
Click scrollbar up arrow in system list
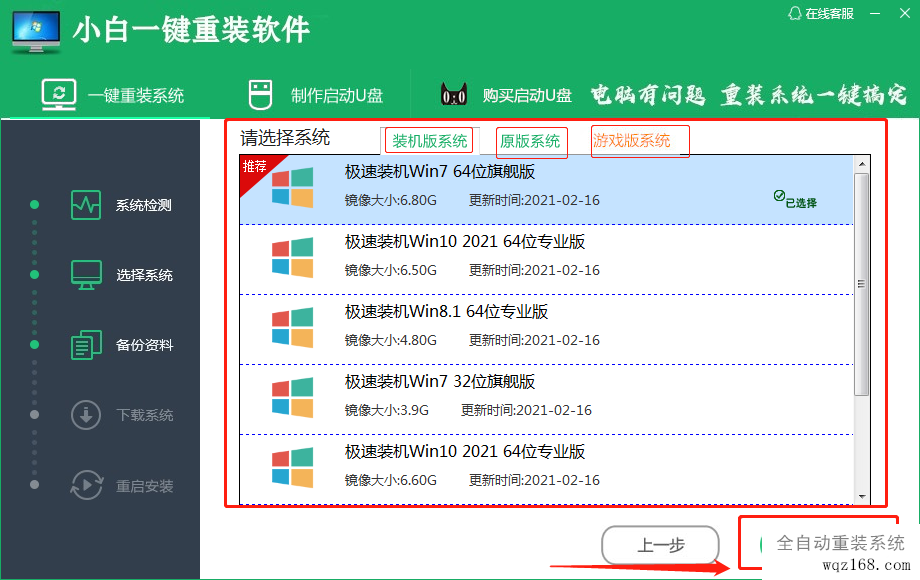[x=861, y=164]
